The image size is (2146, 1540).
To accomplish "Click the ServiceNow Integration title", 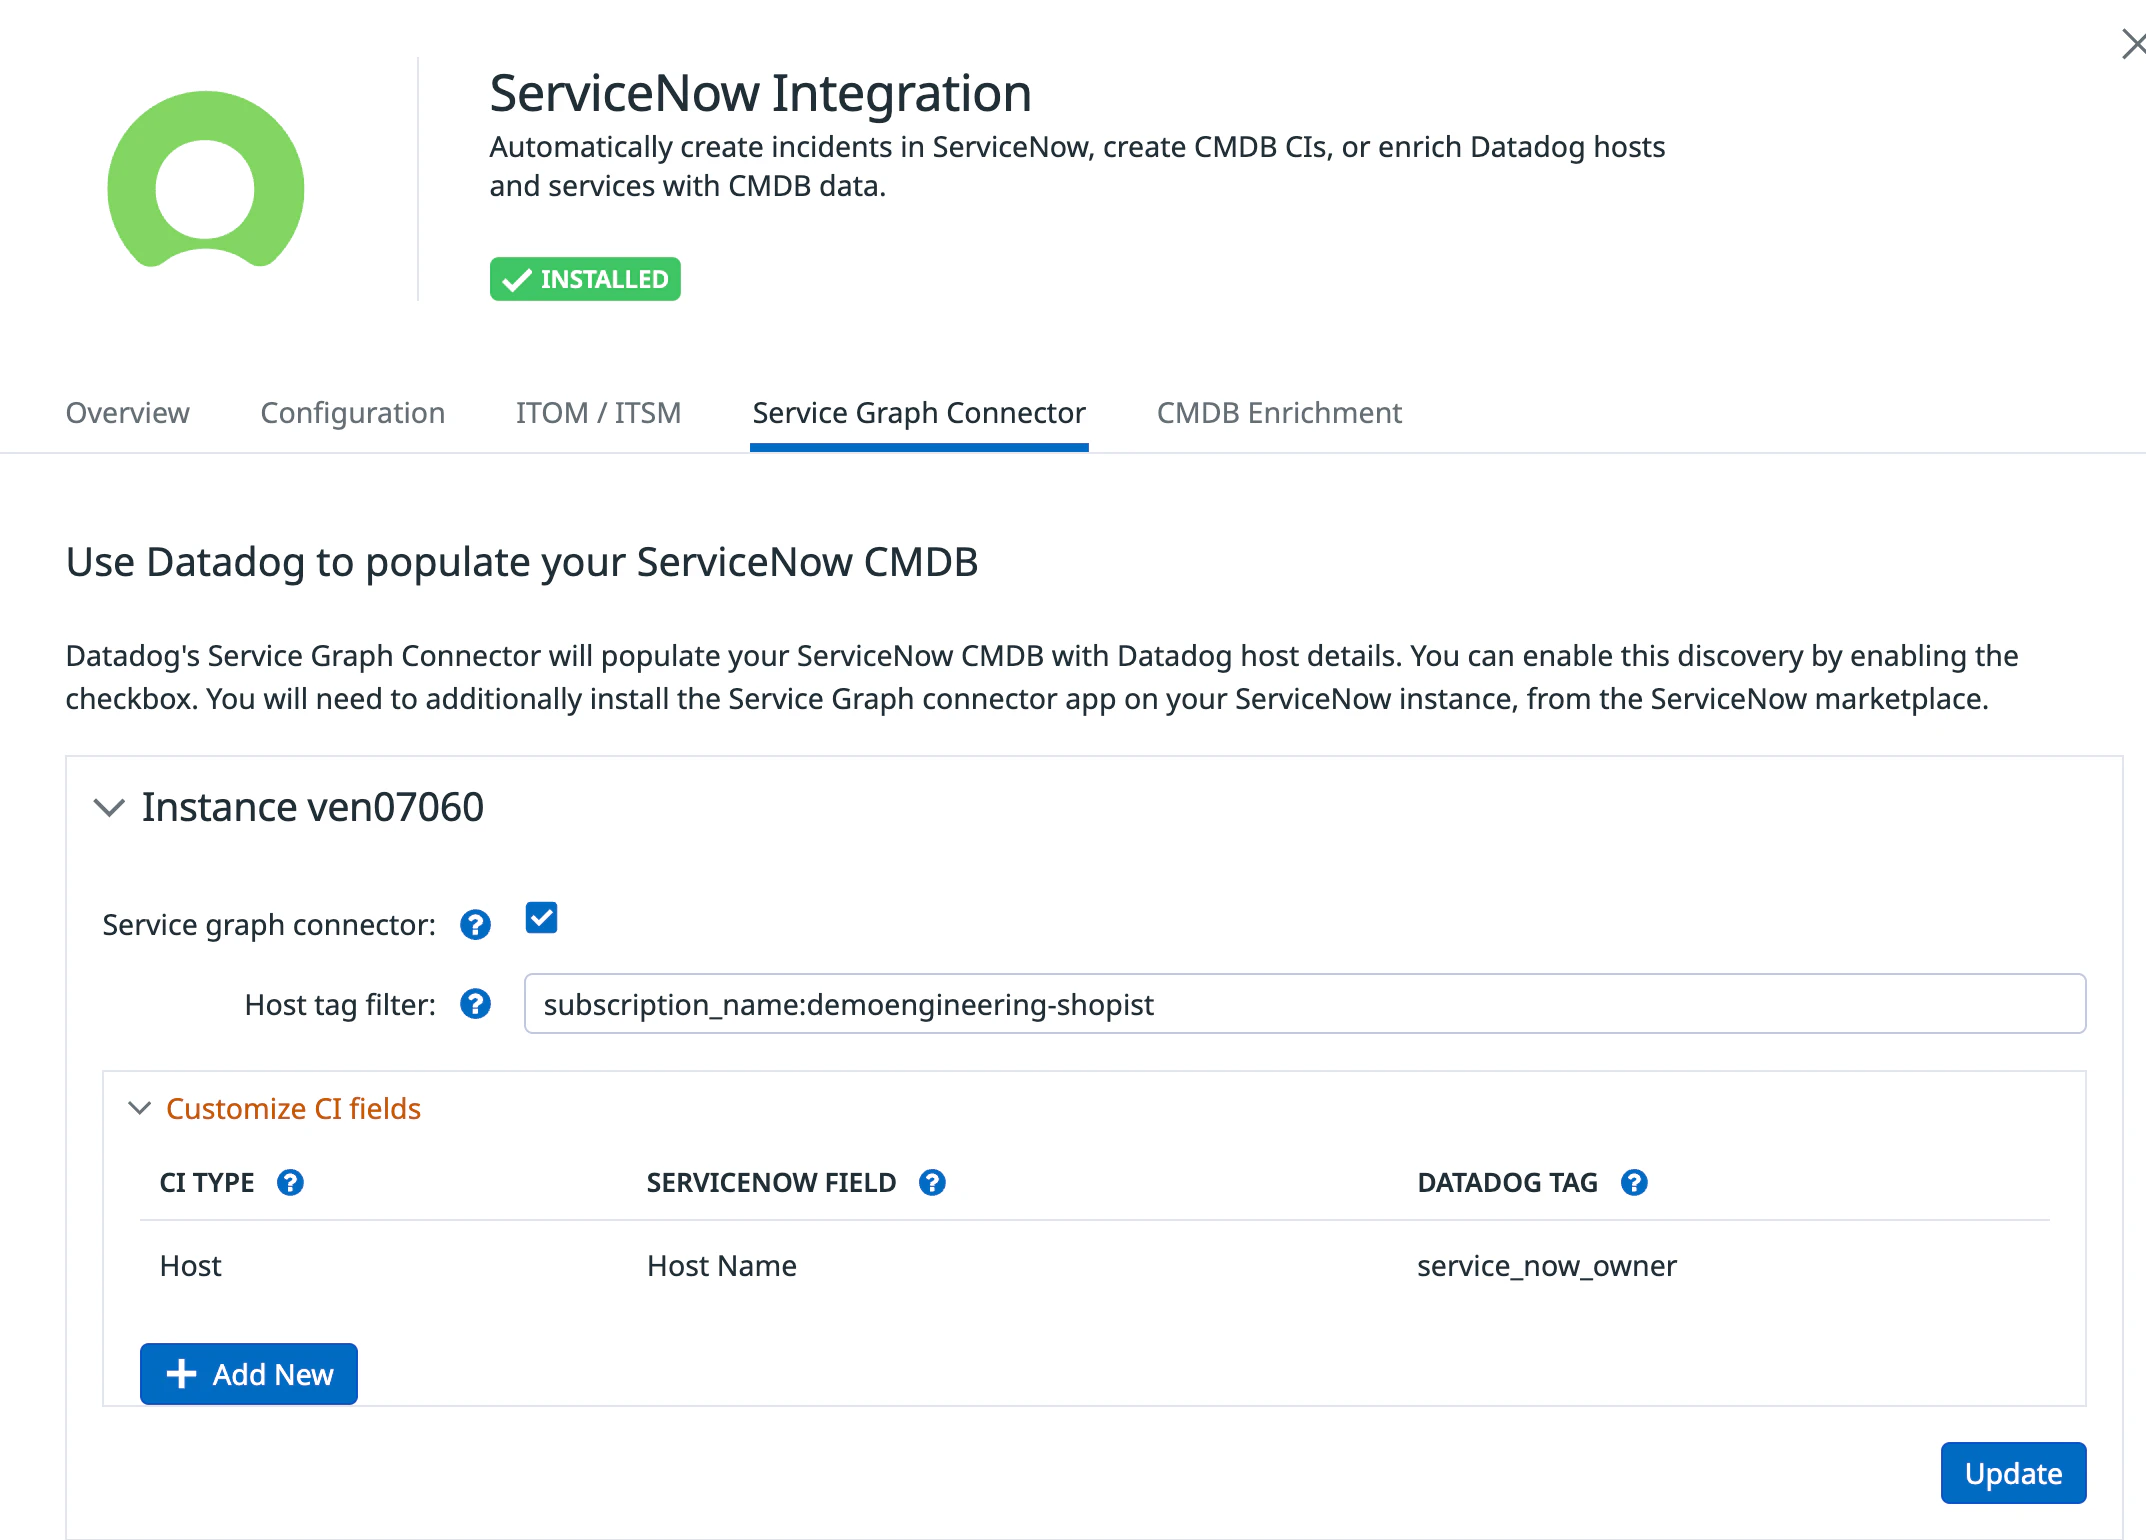I will 760,93.
